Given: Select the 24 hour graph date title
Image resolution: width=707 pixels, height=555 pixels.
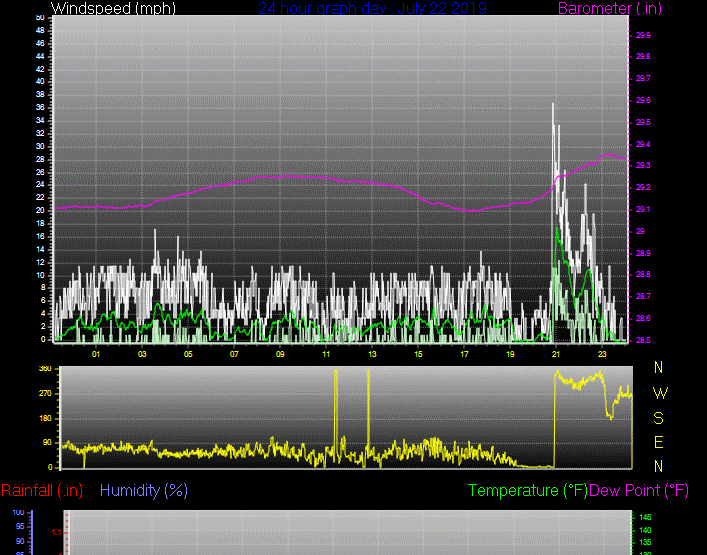Looking at the screenshot, I should tap(372, 9).
